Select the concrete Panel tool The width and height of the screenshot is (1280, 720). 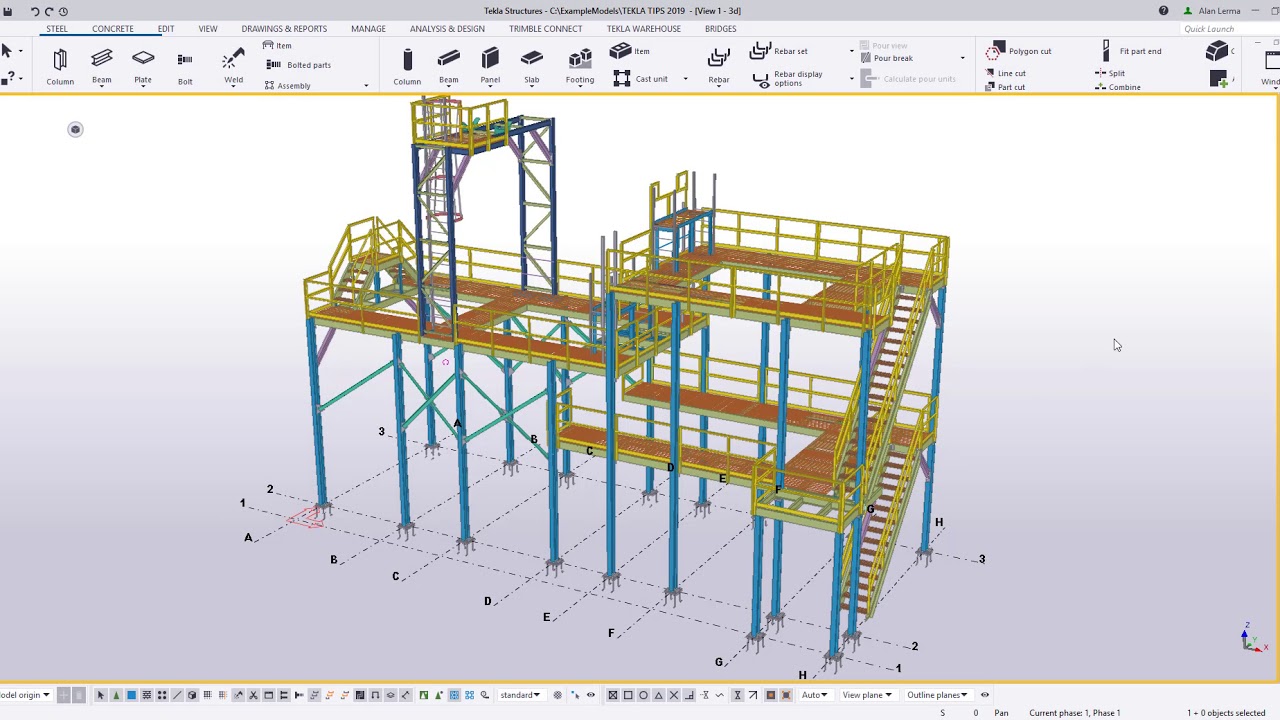tap(490, 66)
